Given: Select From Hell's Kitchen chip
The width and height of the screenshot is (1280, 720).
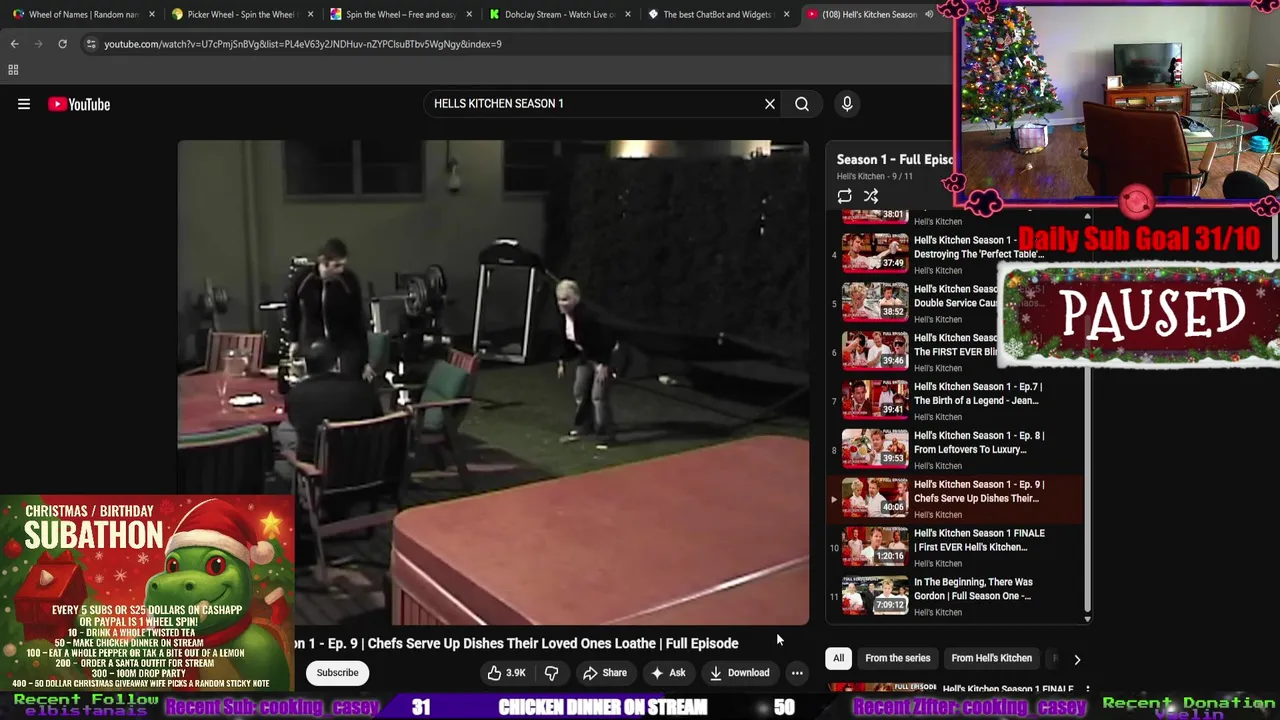Looking at the screenshot, I should pos(991,658).
